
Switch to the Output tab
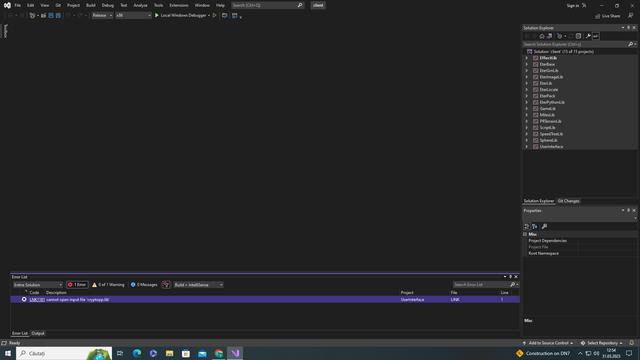[38, 333]
